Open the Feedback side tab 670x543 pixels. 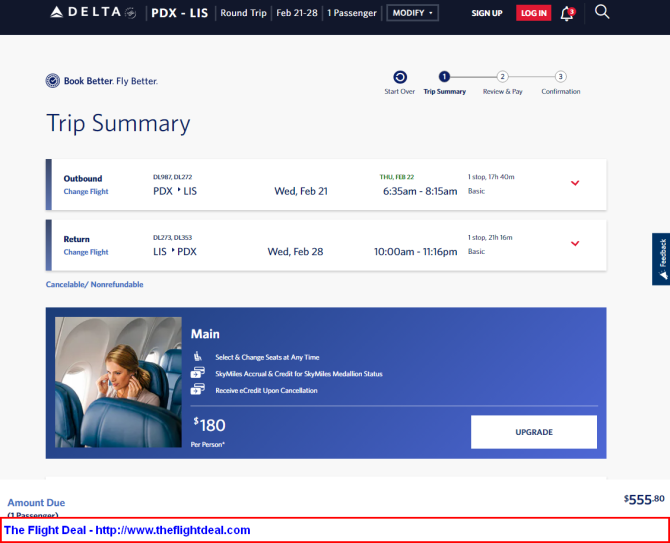(661, 259)
